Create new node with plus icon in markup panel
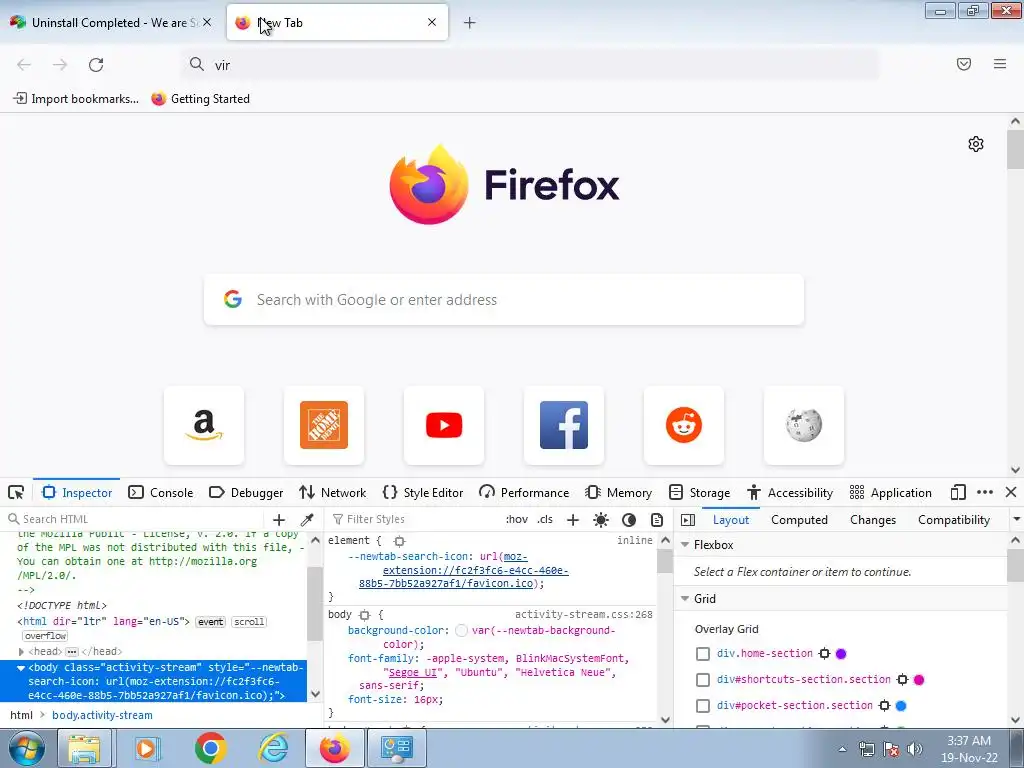The image size is (1024, 768). 279,520
